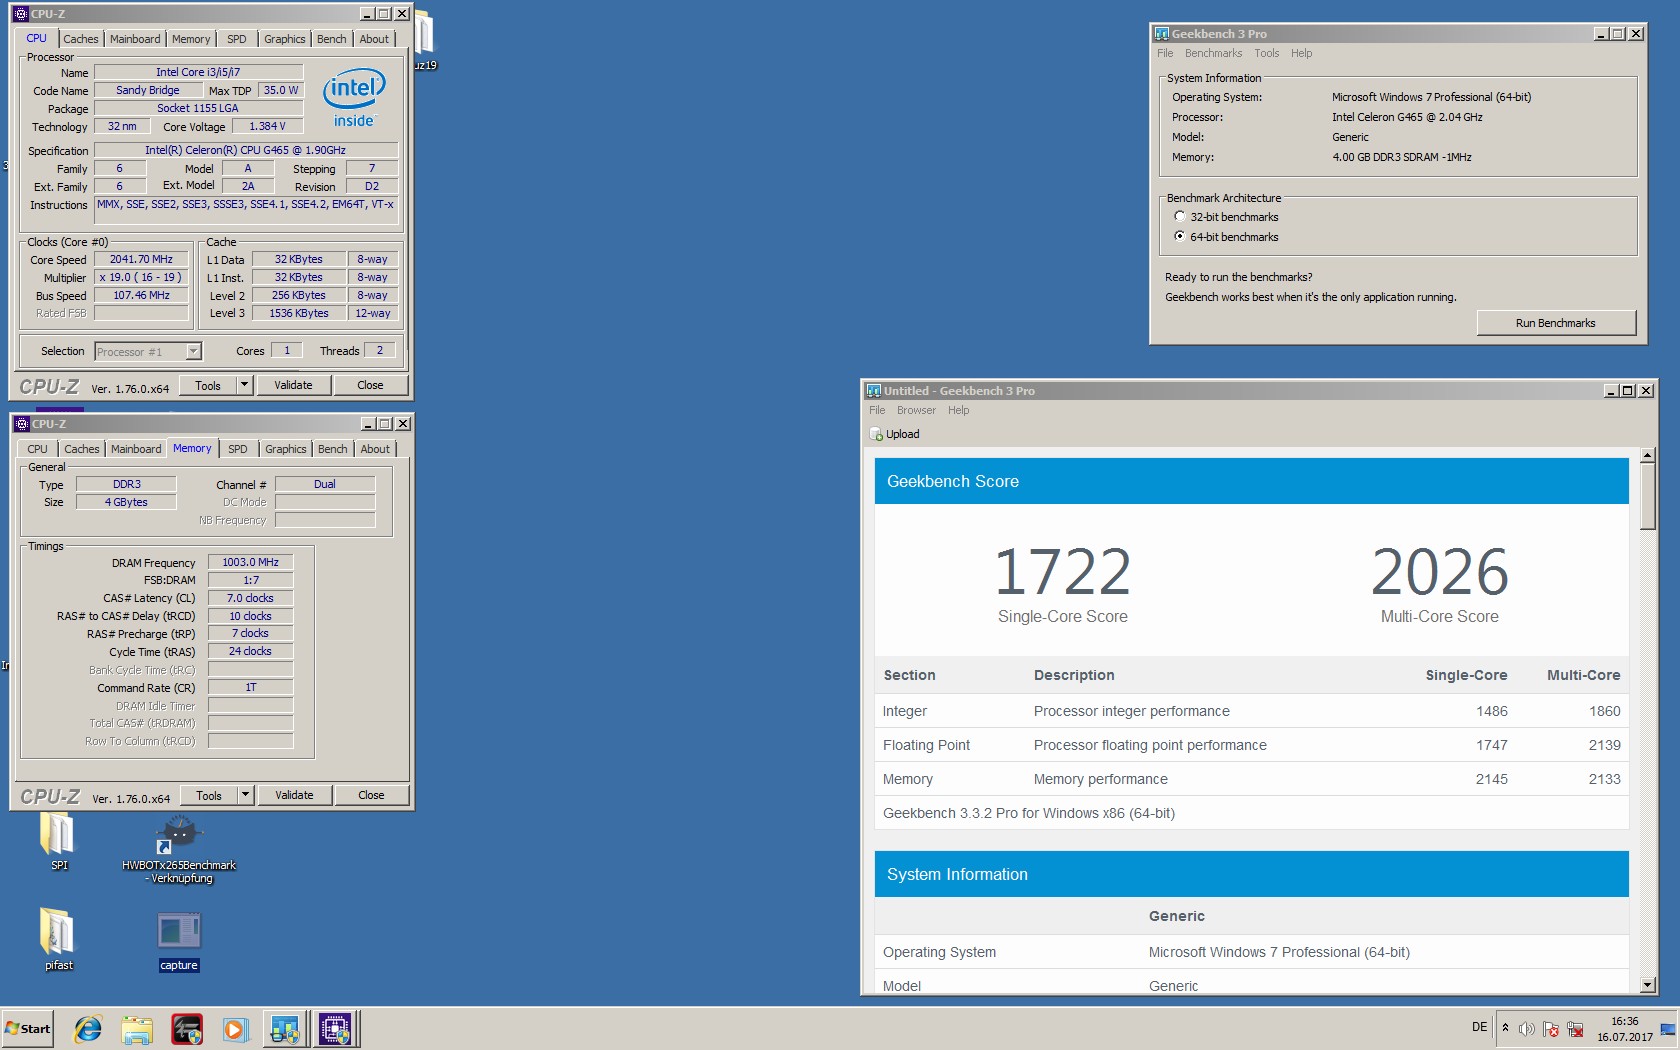The height and width of the screenshot is (1050, 1680).
Task: Switch to CPU tab in lower CPU-Z window
Action: pos(37,449)
